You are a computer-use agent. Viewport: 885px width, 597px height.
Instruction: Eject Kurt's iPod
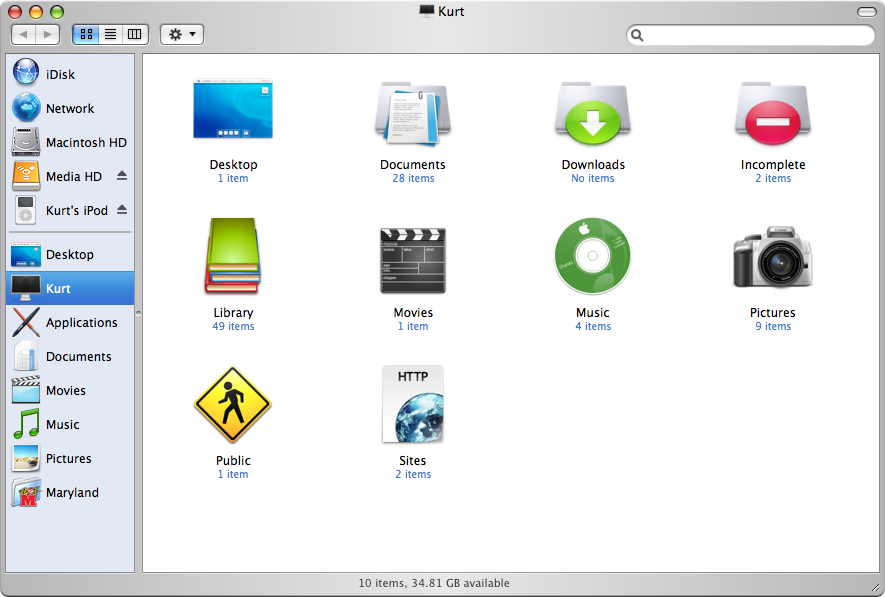[x=122, y=209]
